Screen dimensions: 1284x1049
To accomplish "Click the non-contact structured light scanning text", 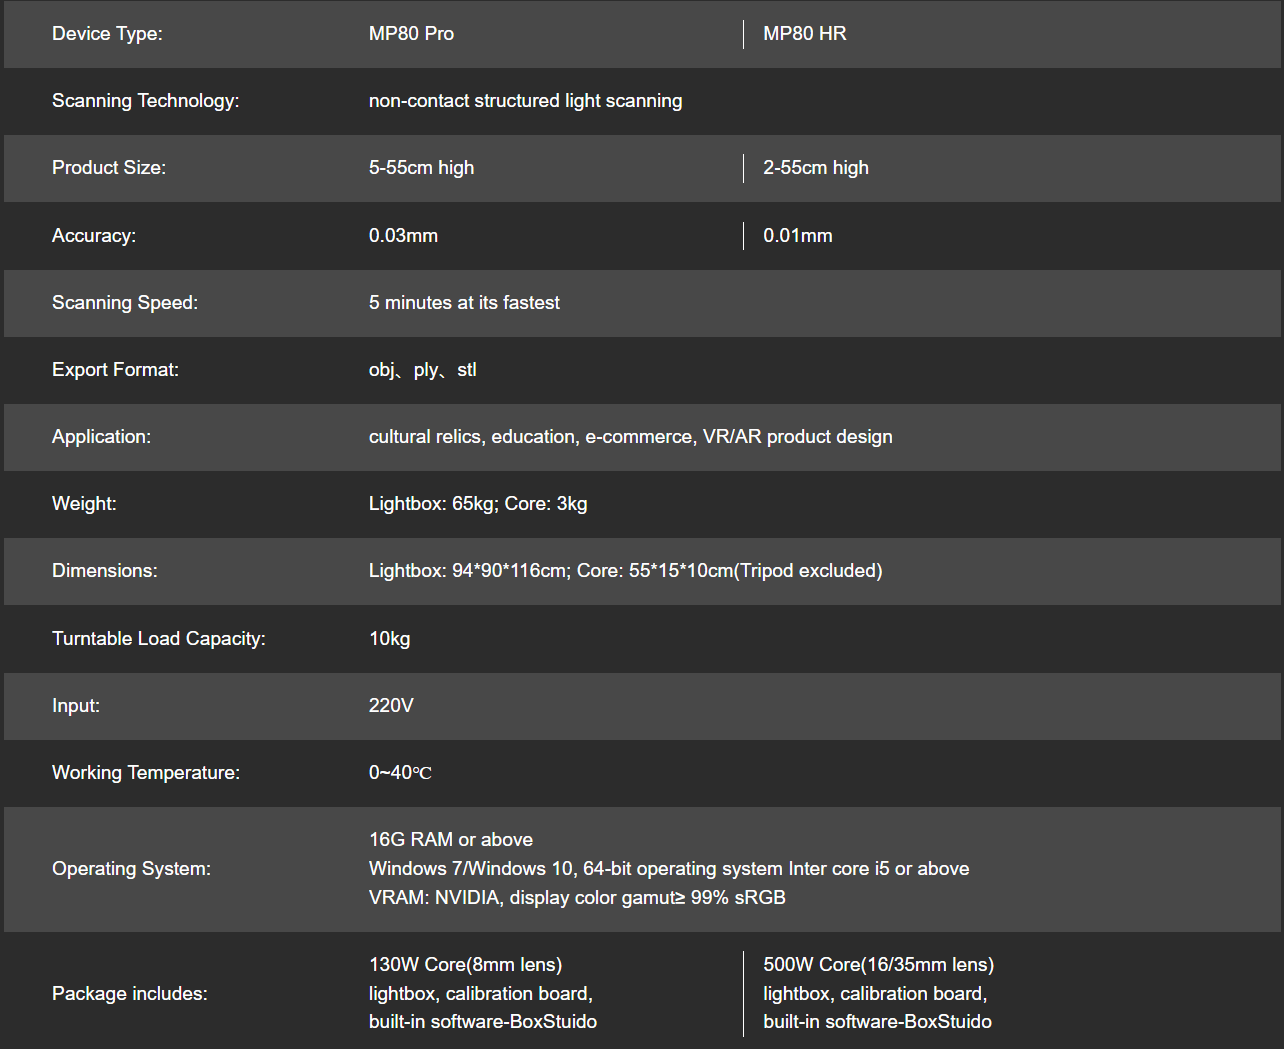I will click(525, 101).
